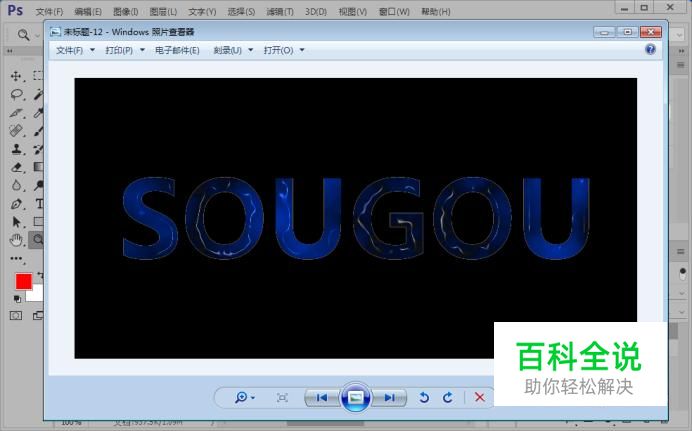Open Photoshop 选择(S) menu

[241, 12]
